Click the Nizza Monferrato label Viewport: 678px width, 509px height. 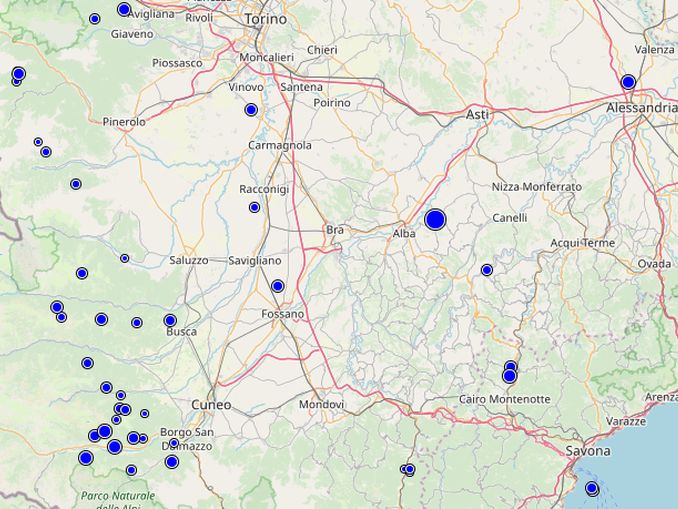tap(536, 187)
